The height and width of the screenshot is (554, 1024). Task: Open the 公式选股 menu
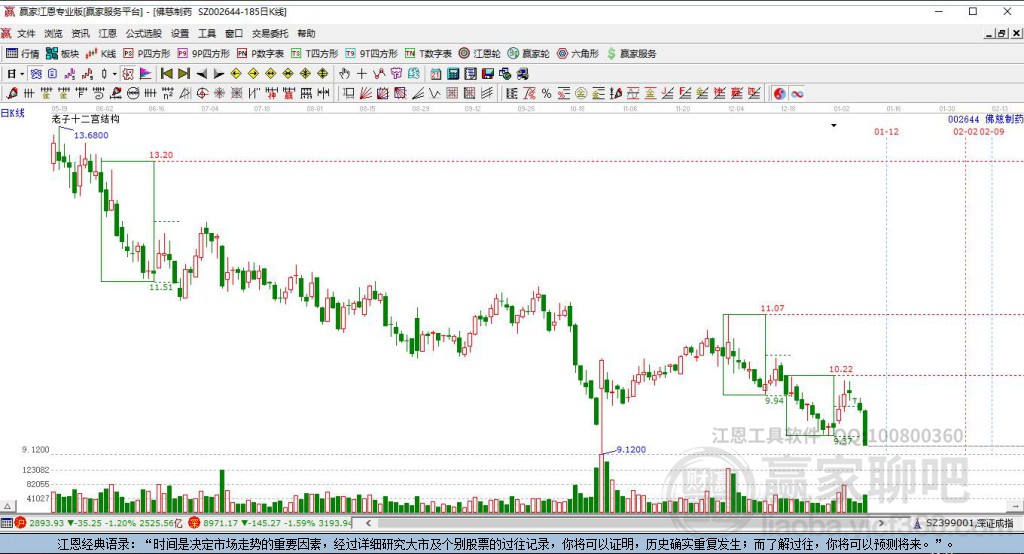(144, 33)
